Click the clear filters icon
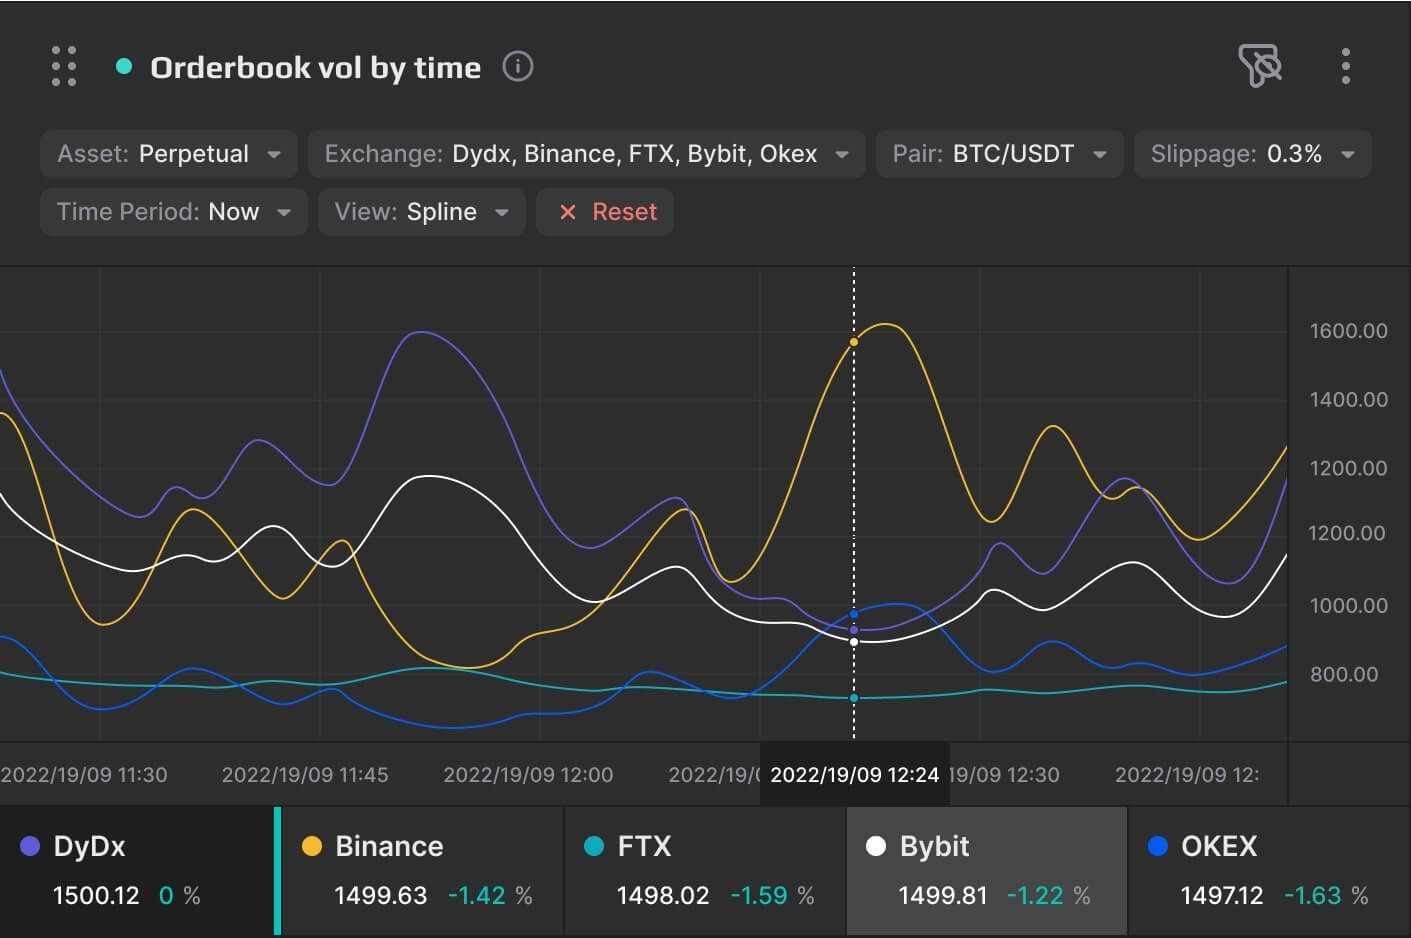This screenshot has width=1411, height=938. (1259, 66)
